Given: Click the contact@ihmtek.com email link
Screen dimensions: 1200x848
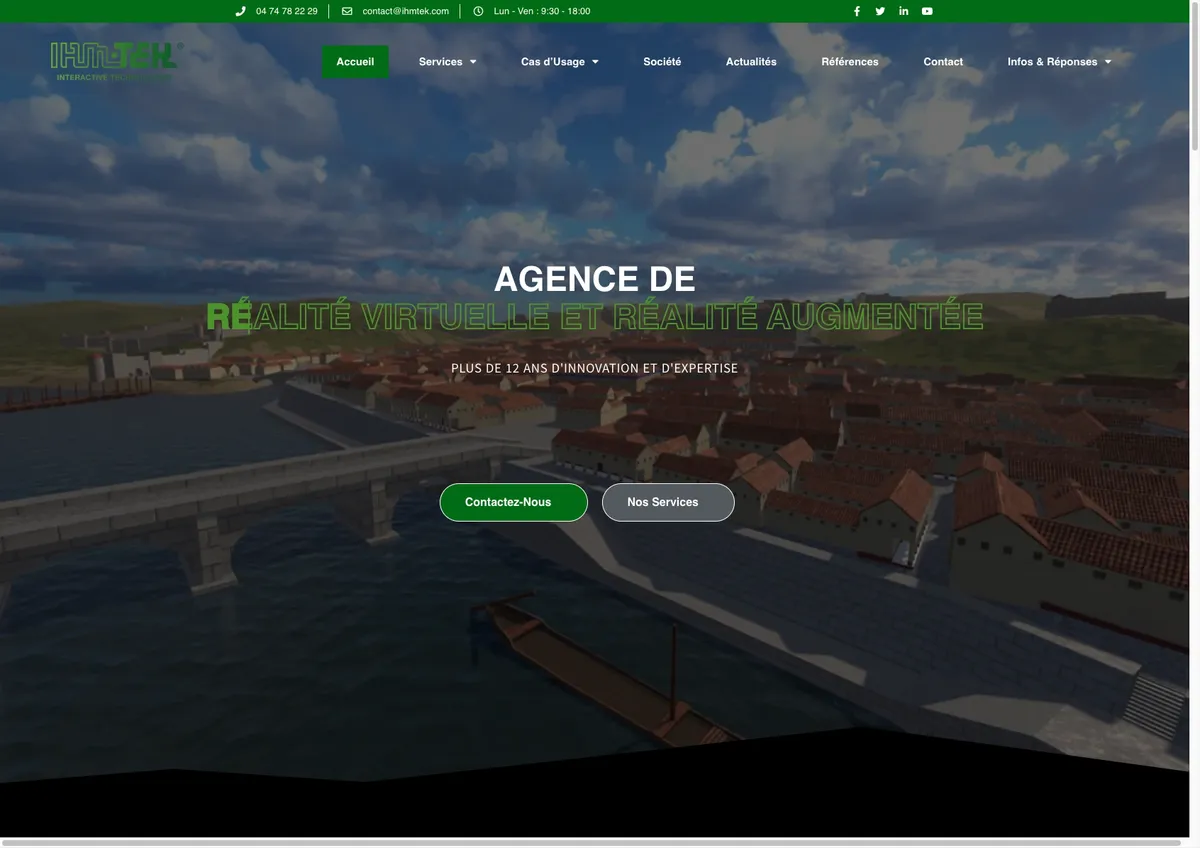Looking at the screenshot, I should coord(406,11).
